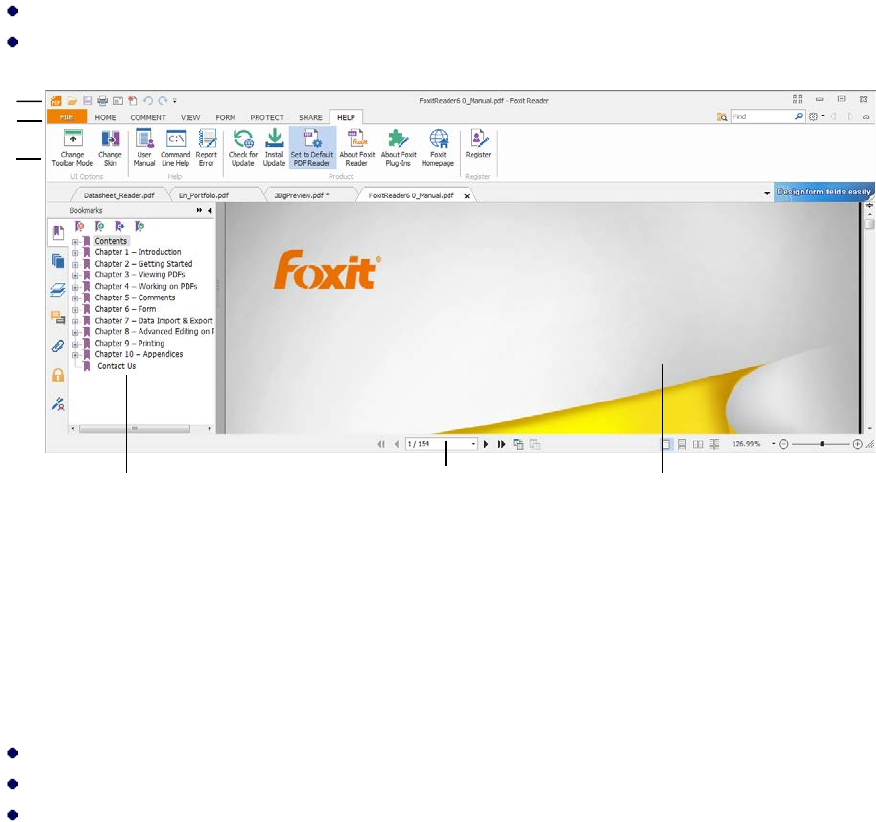Click the Save icon in quick access toolbar
876x822 pixels.
click(x=87, y=101)
